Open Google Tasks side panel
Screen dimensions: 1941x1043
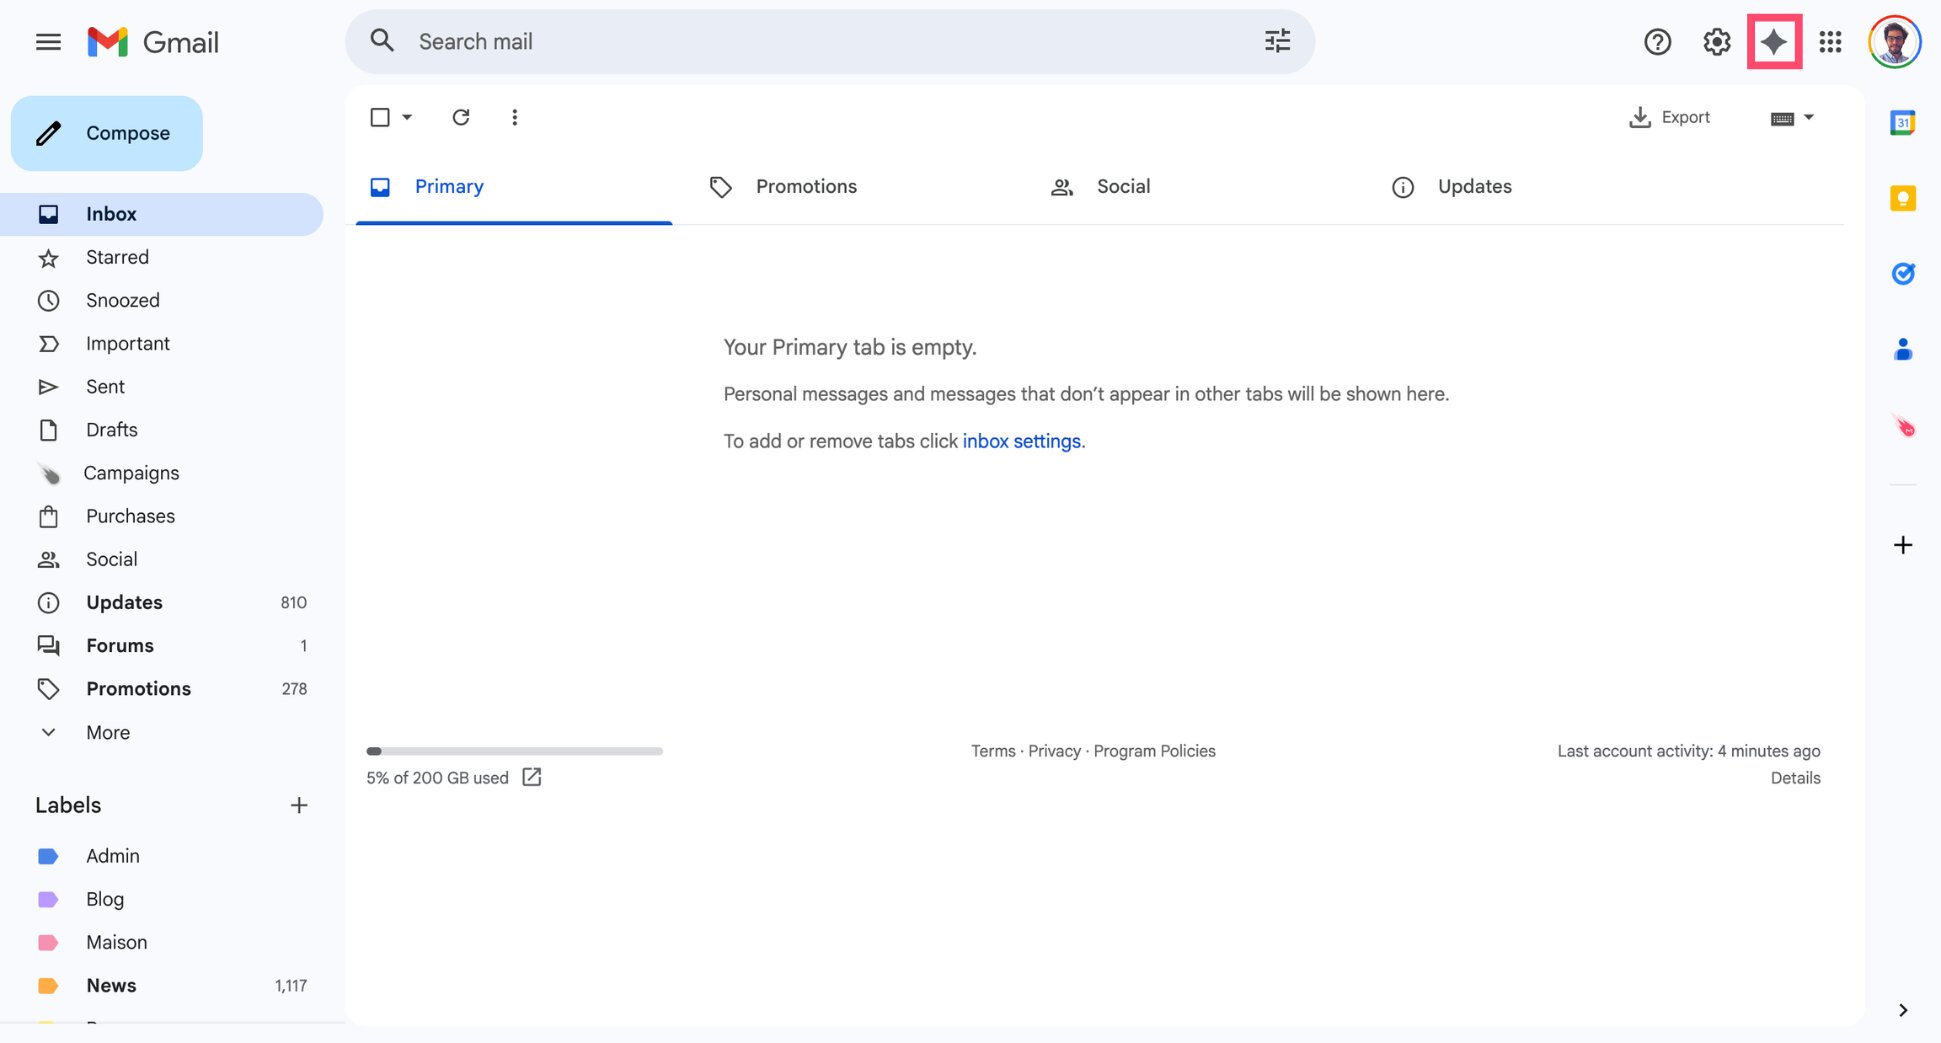pos(1902,273)
